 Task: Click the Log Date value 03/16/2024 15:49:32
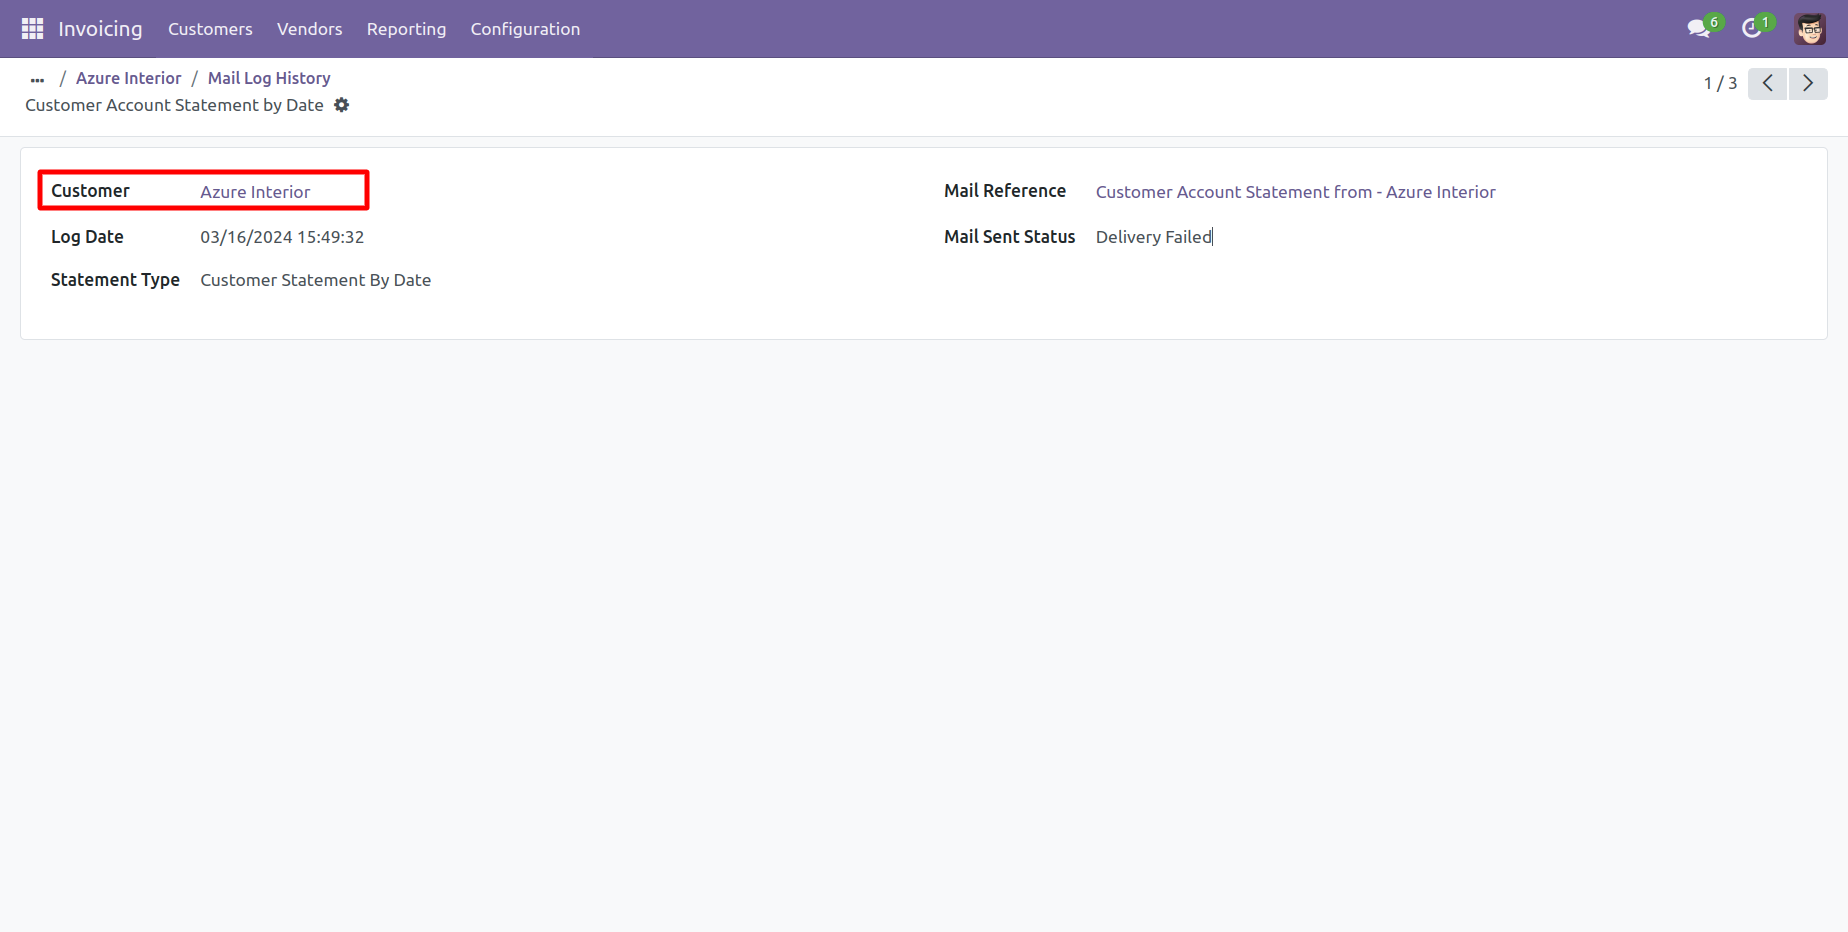coord(282,237)
